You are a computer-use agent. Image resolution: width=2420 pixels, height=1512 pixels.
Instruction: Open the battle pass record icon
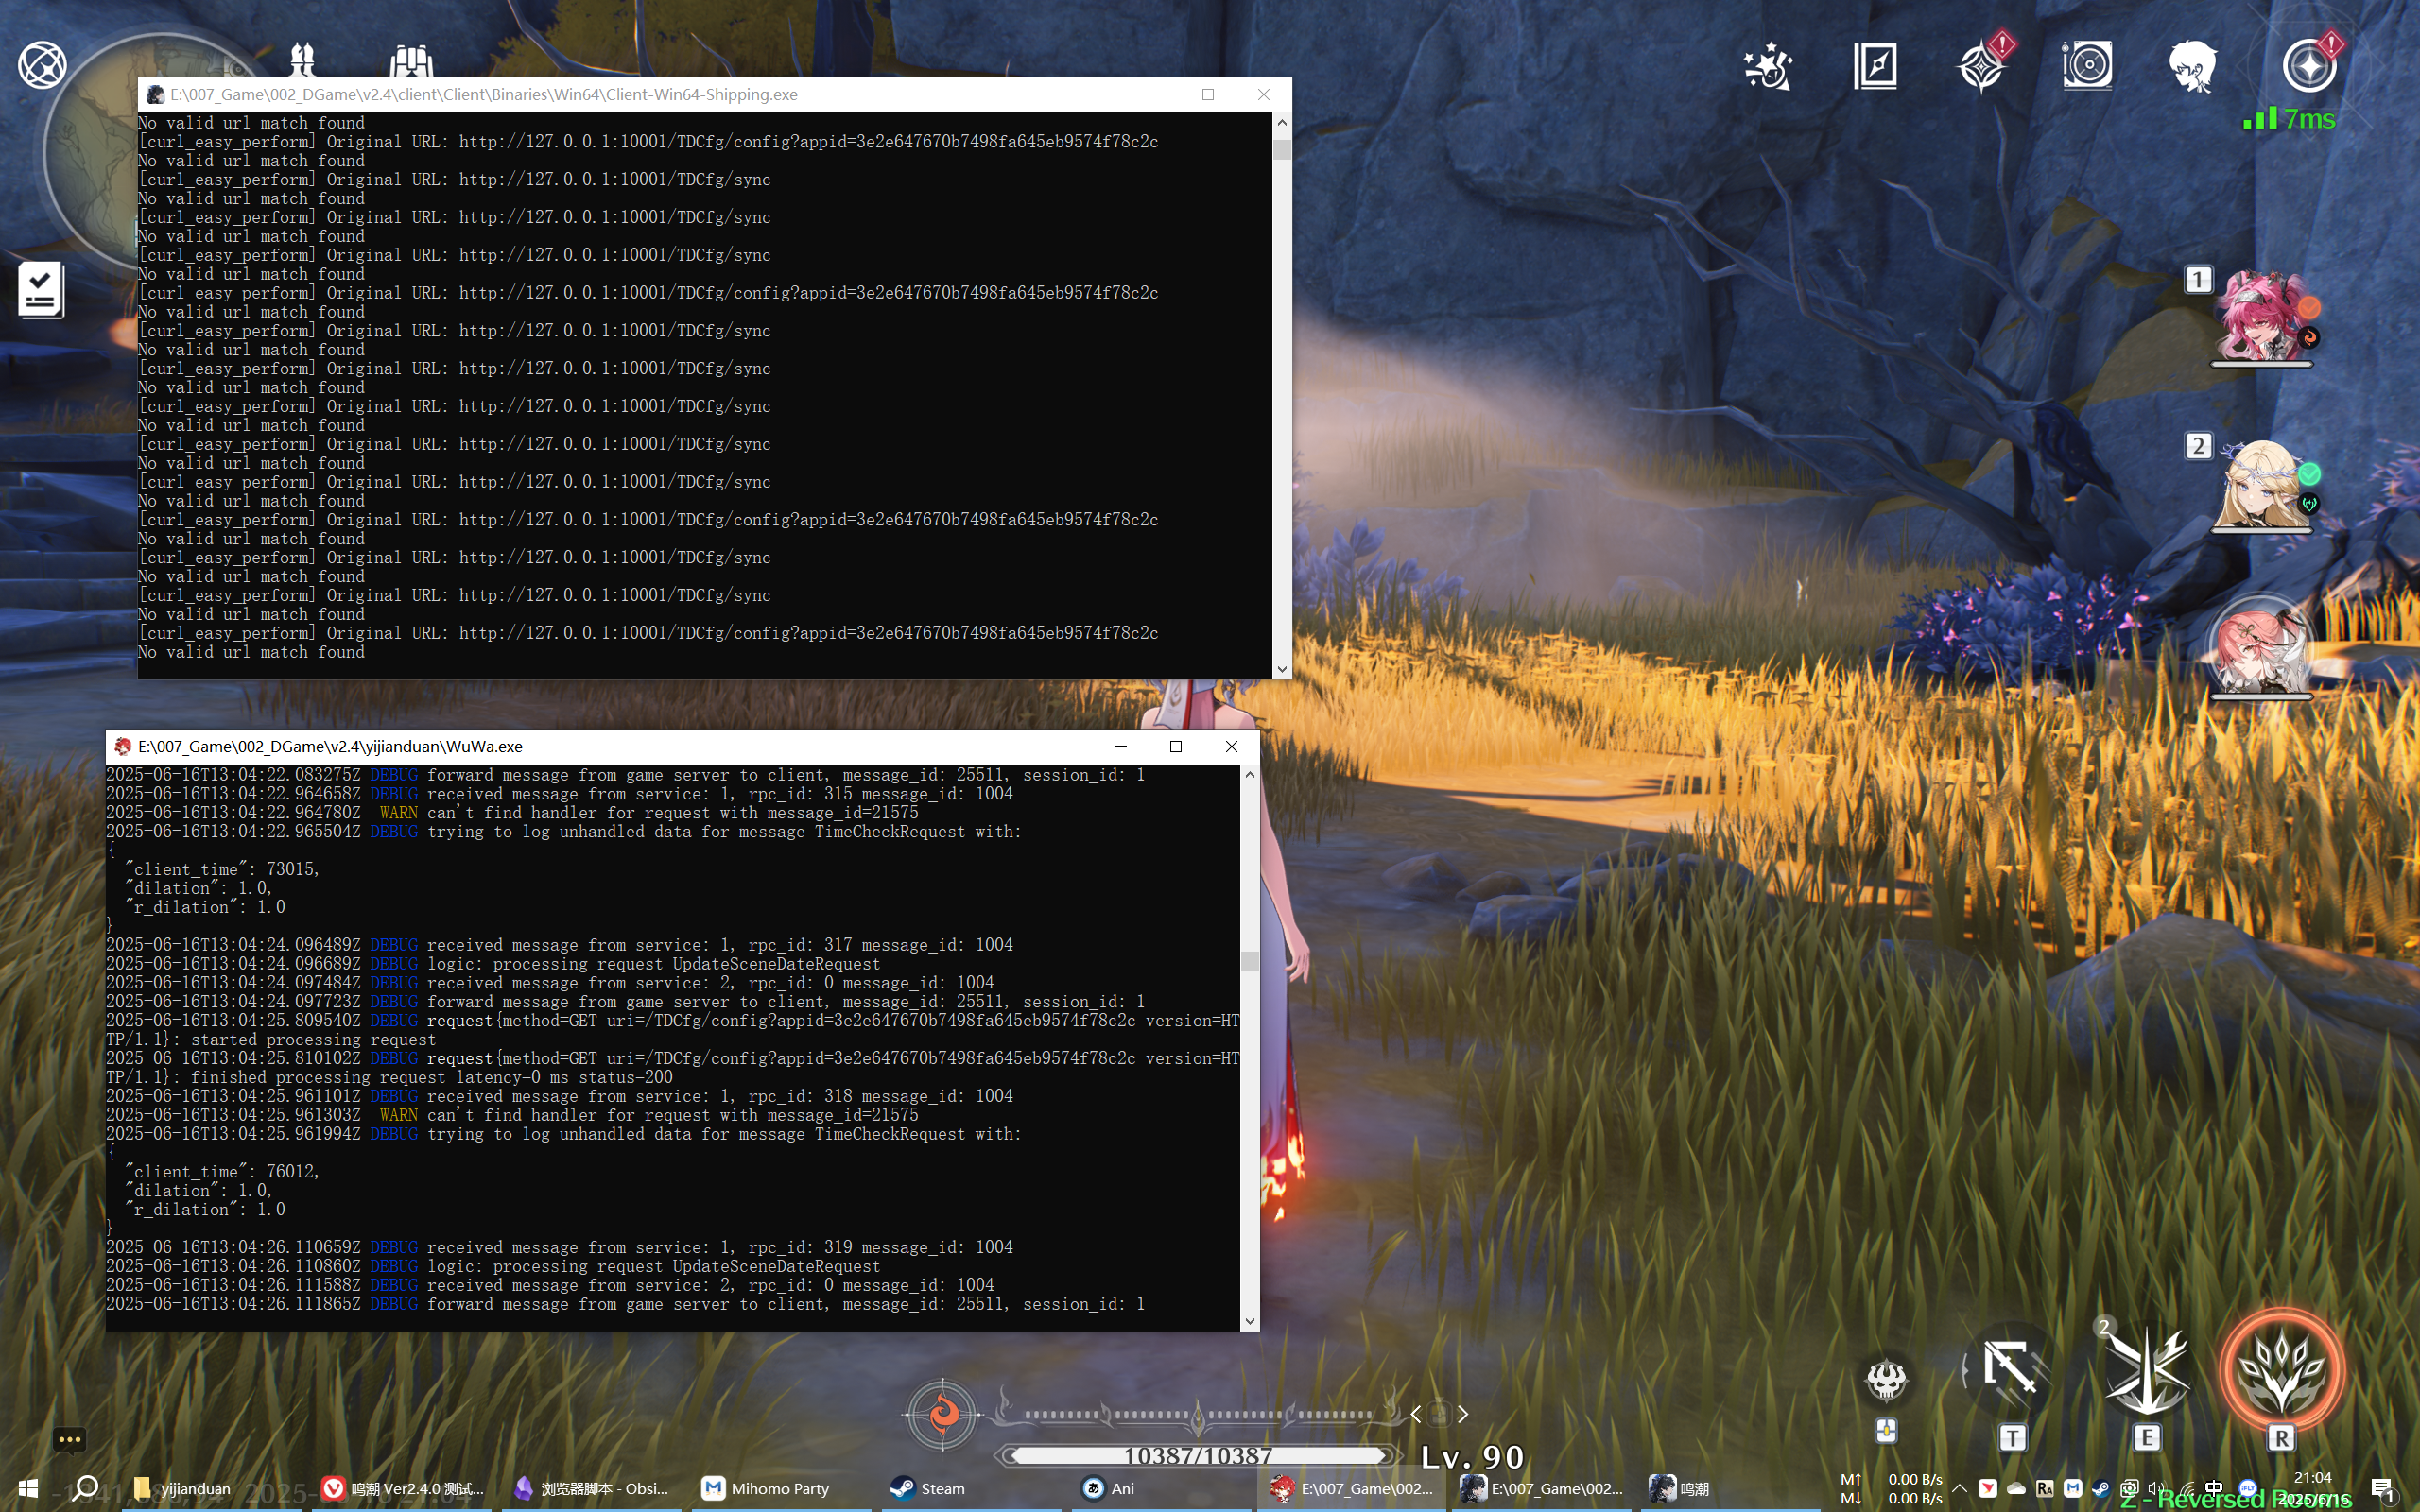tap(2087, 66)
